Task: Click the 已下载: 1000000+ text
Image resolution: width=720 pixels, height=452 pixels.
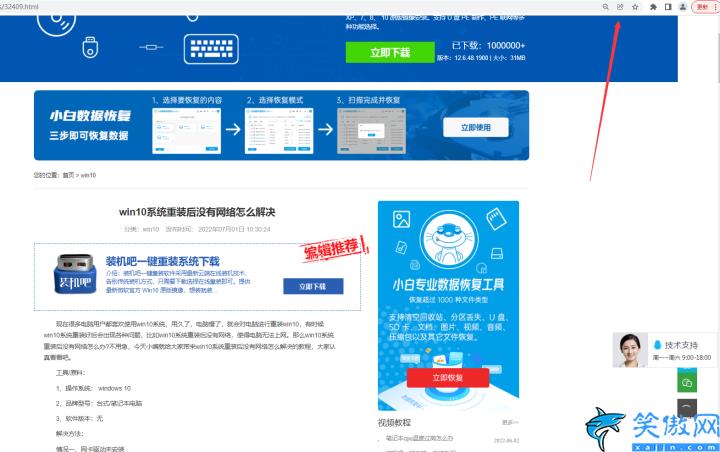Action: click(488, 45)
